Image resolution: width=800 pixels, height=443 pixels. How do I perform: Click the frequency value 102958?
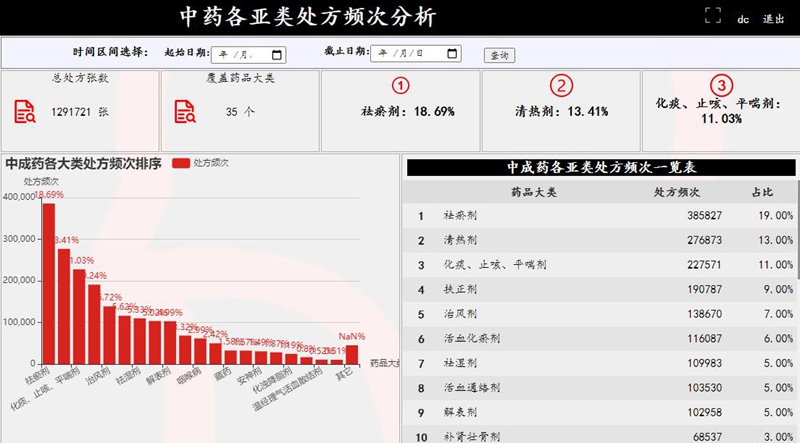704,412
